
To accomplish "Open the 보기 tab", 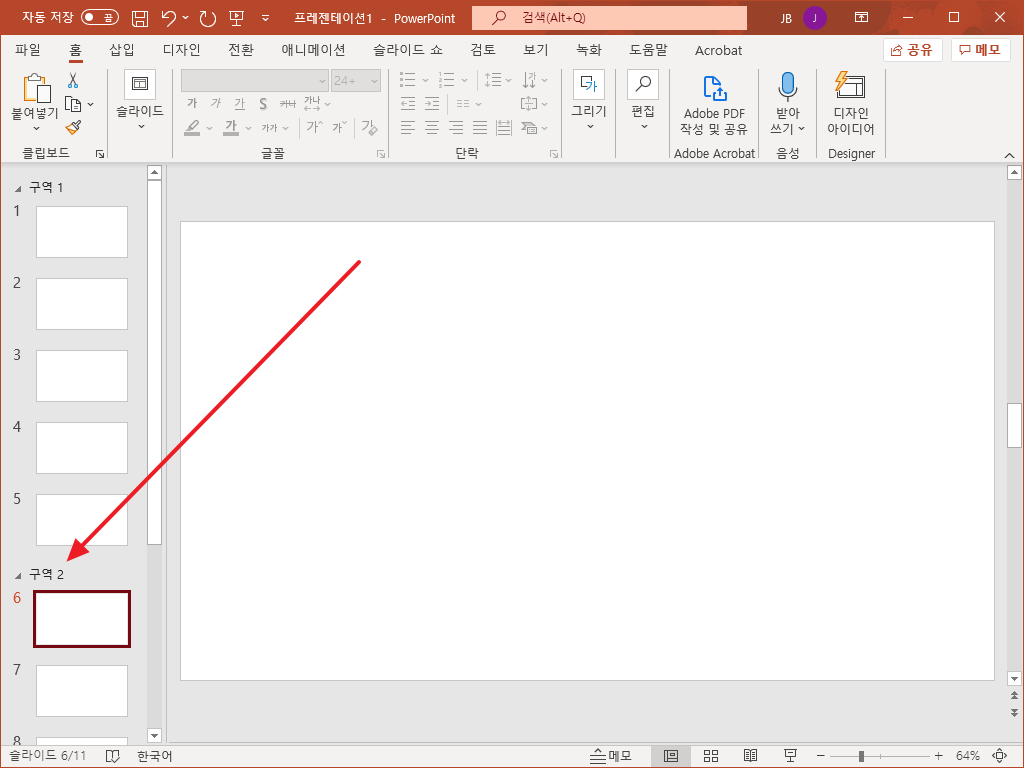I will 536,50.
